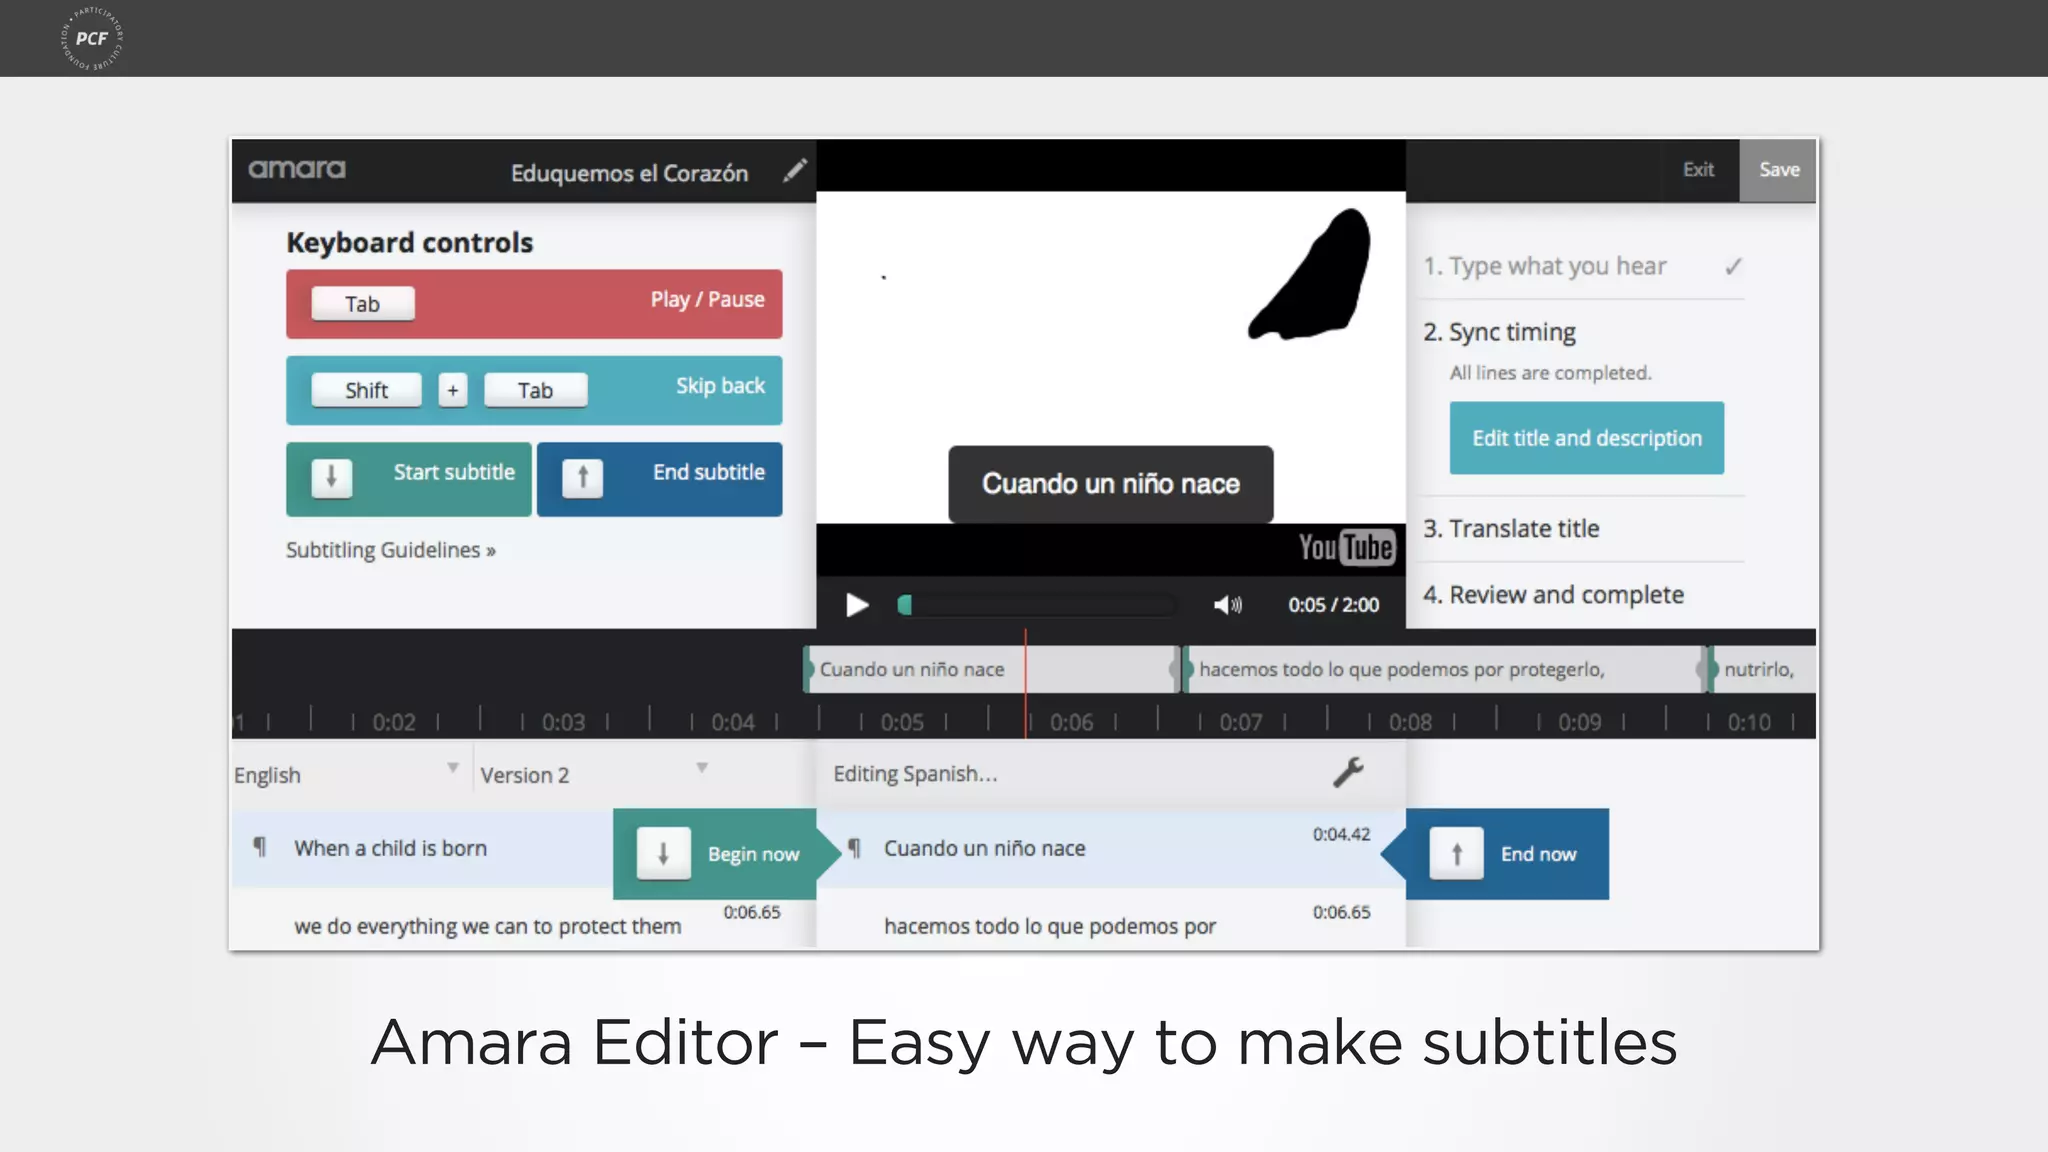
Task: Click the up-arrow key in End subtitle
Action: pyautogui.click(x=582, y=478)
